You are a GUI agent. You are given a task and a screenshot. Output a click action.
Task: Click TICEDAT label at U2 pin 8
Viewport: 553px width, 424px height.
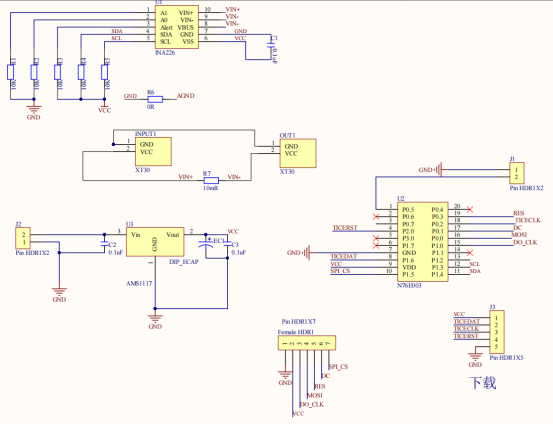[344, 256]
